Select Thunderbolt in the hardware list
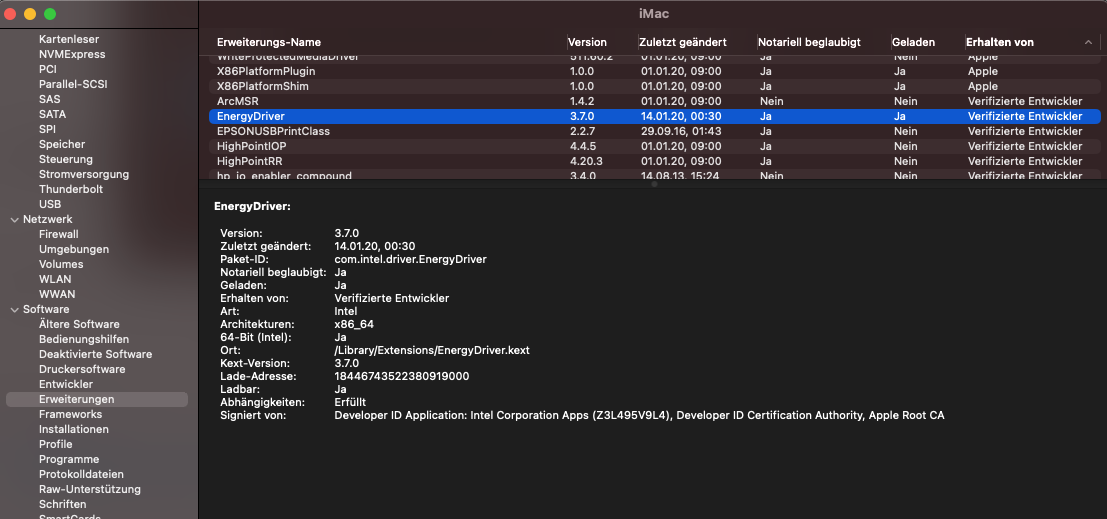The height and width of the screenshot is (519, 1107). pyautogui.click(x=71, y=189)
